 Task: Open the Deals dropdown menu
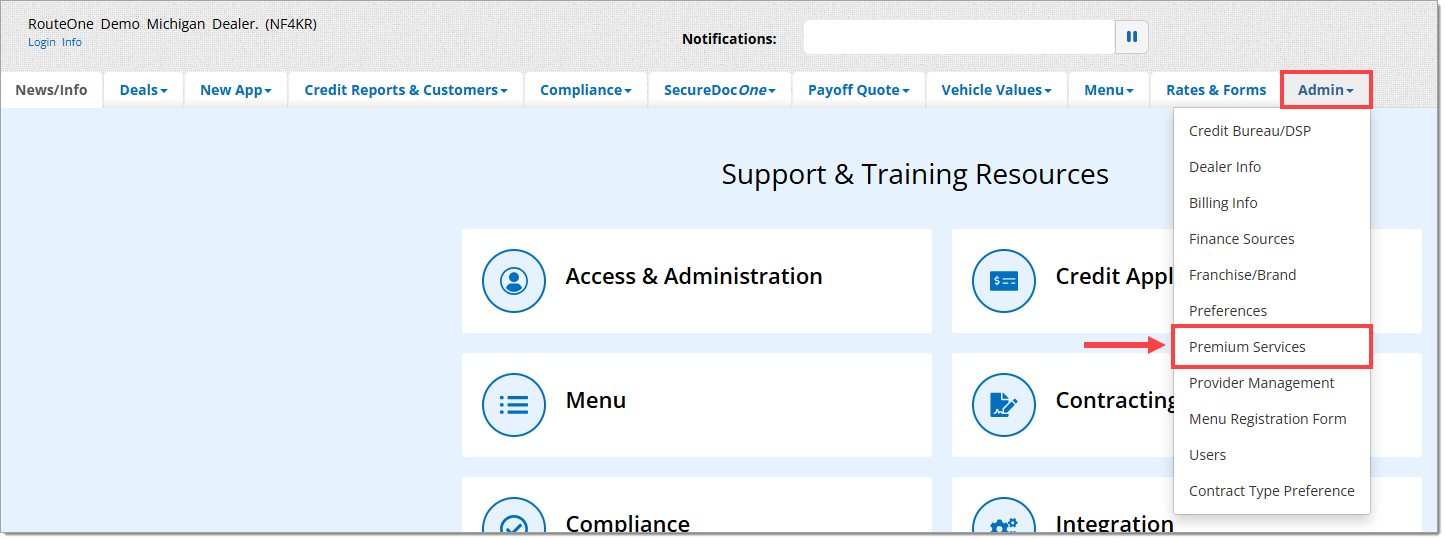click(144, 90)
